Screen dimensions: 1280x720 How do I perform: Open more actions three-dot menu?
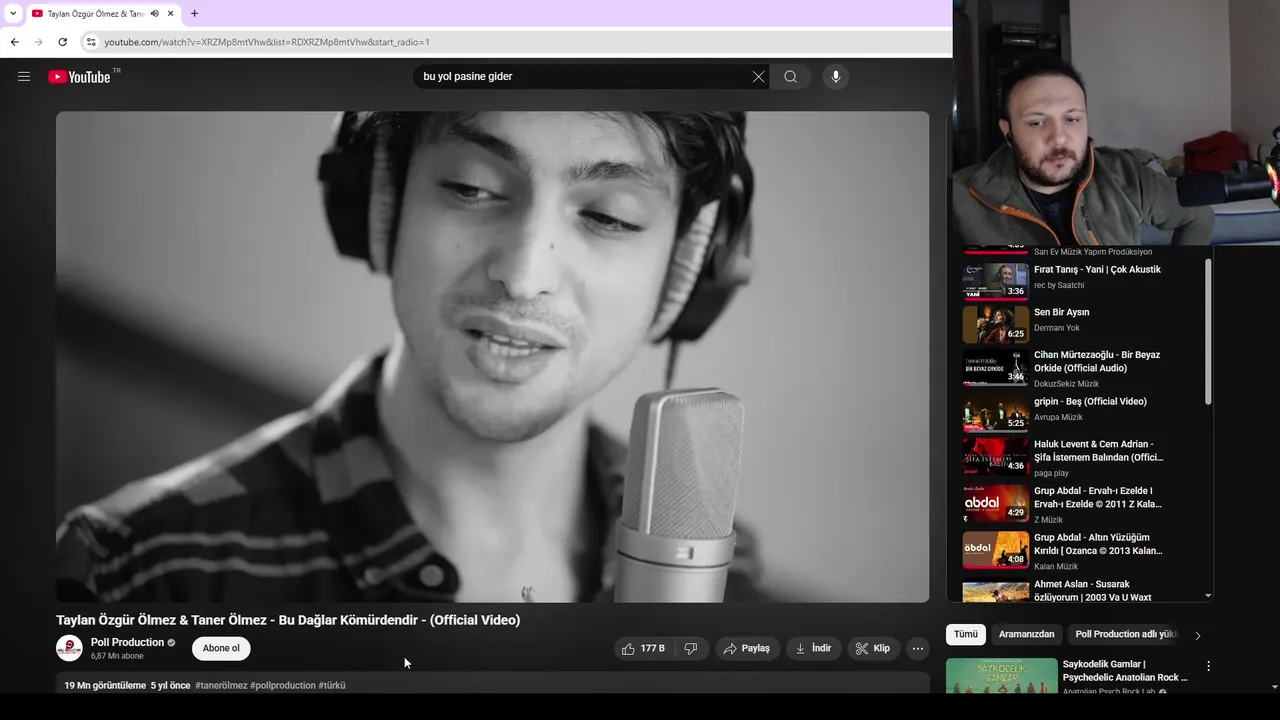click(x=917, y=649)
